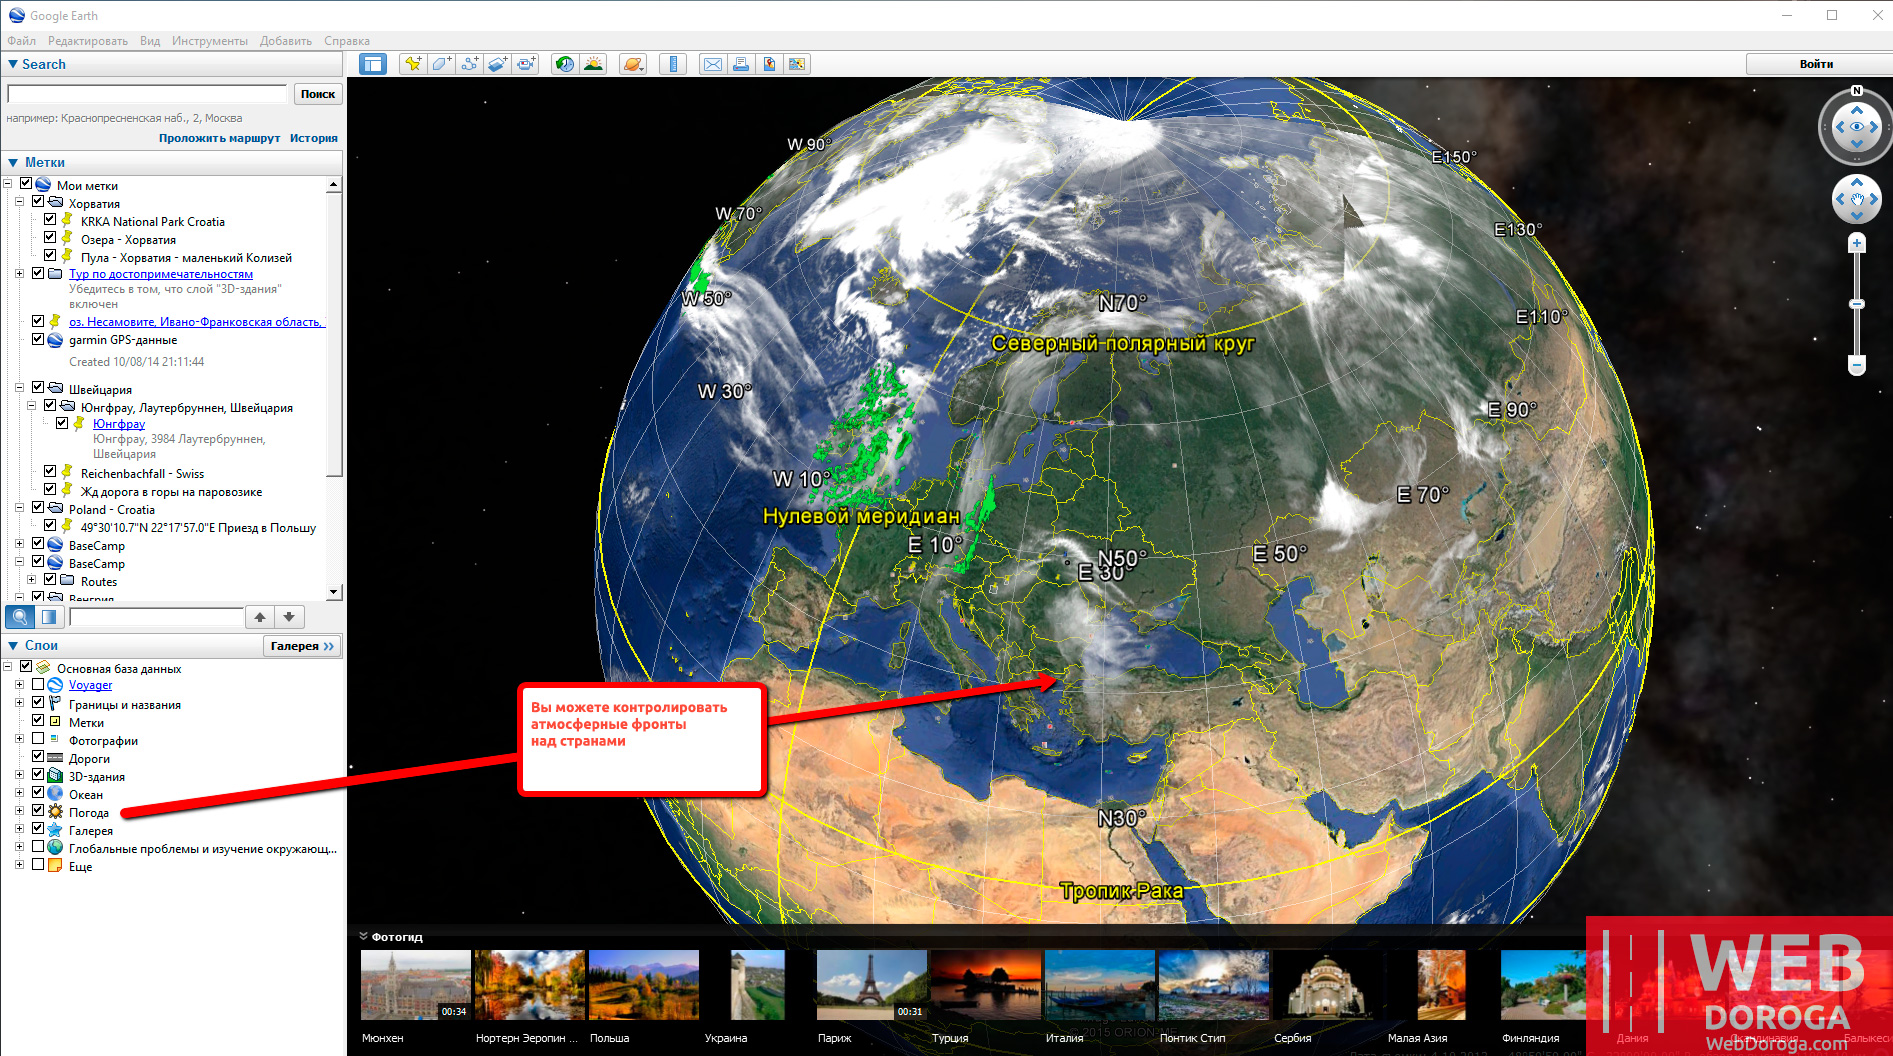1893x1056 pixels.
Task: Click the N north indicator on compass
Action: click(x=1857, y=91)
